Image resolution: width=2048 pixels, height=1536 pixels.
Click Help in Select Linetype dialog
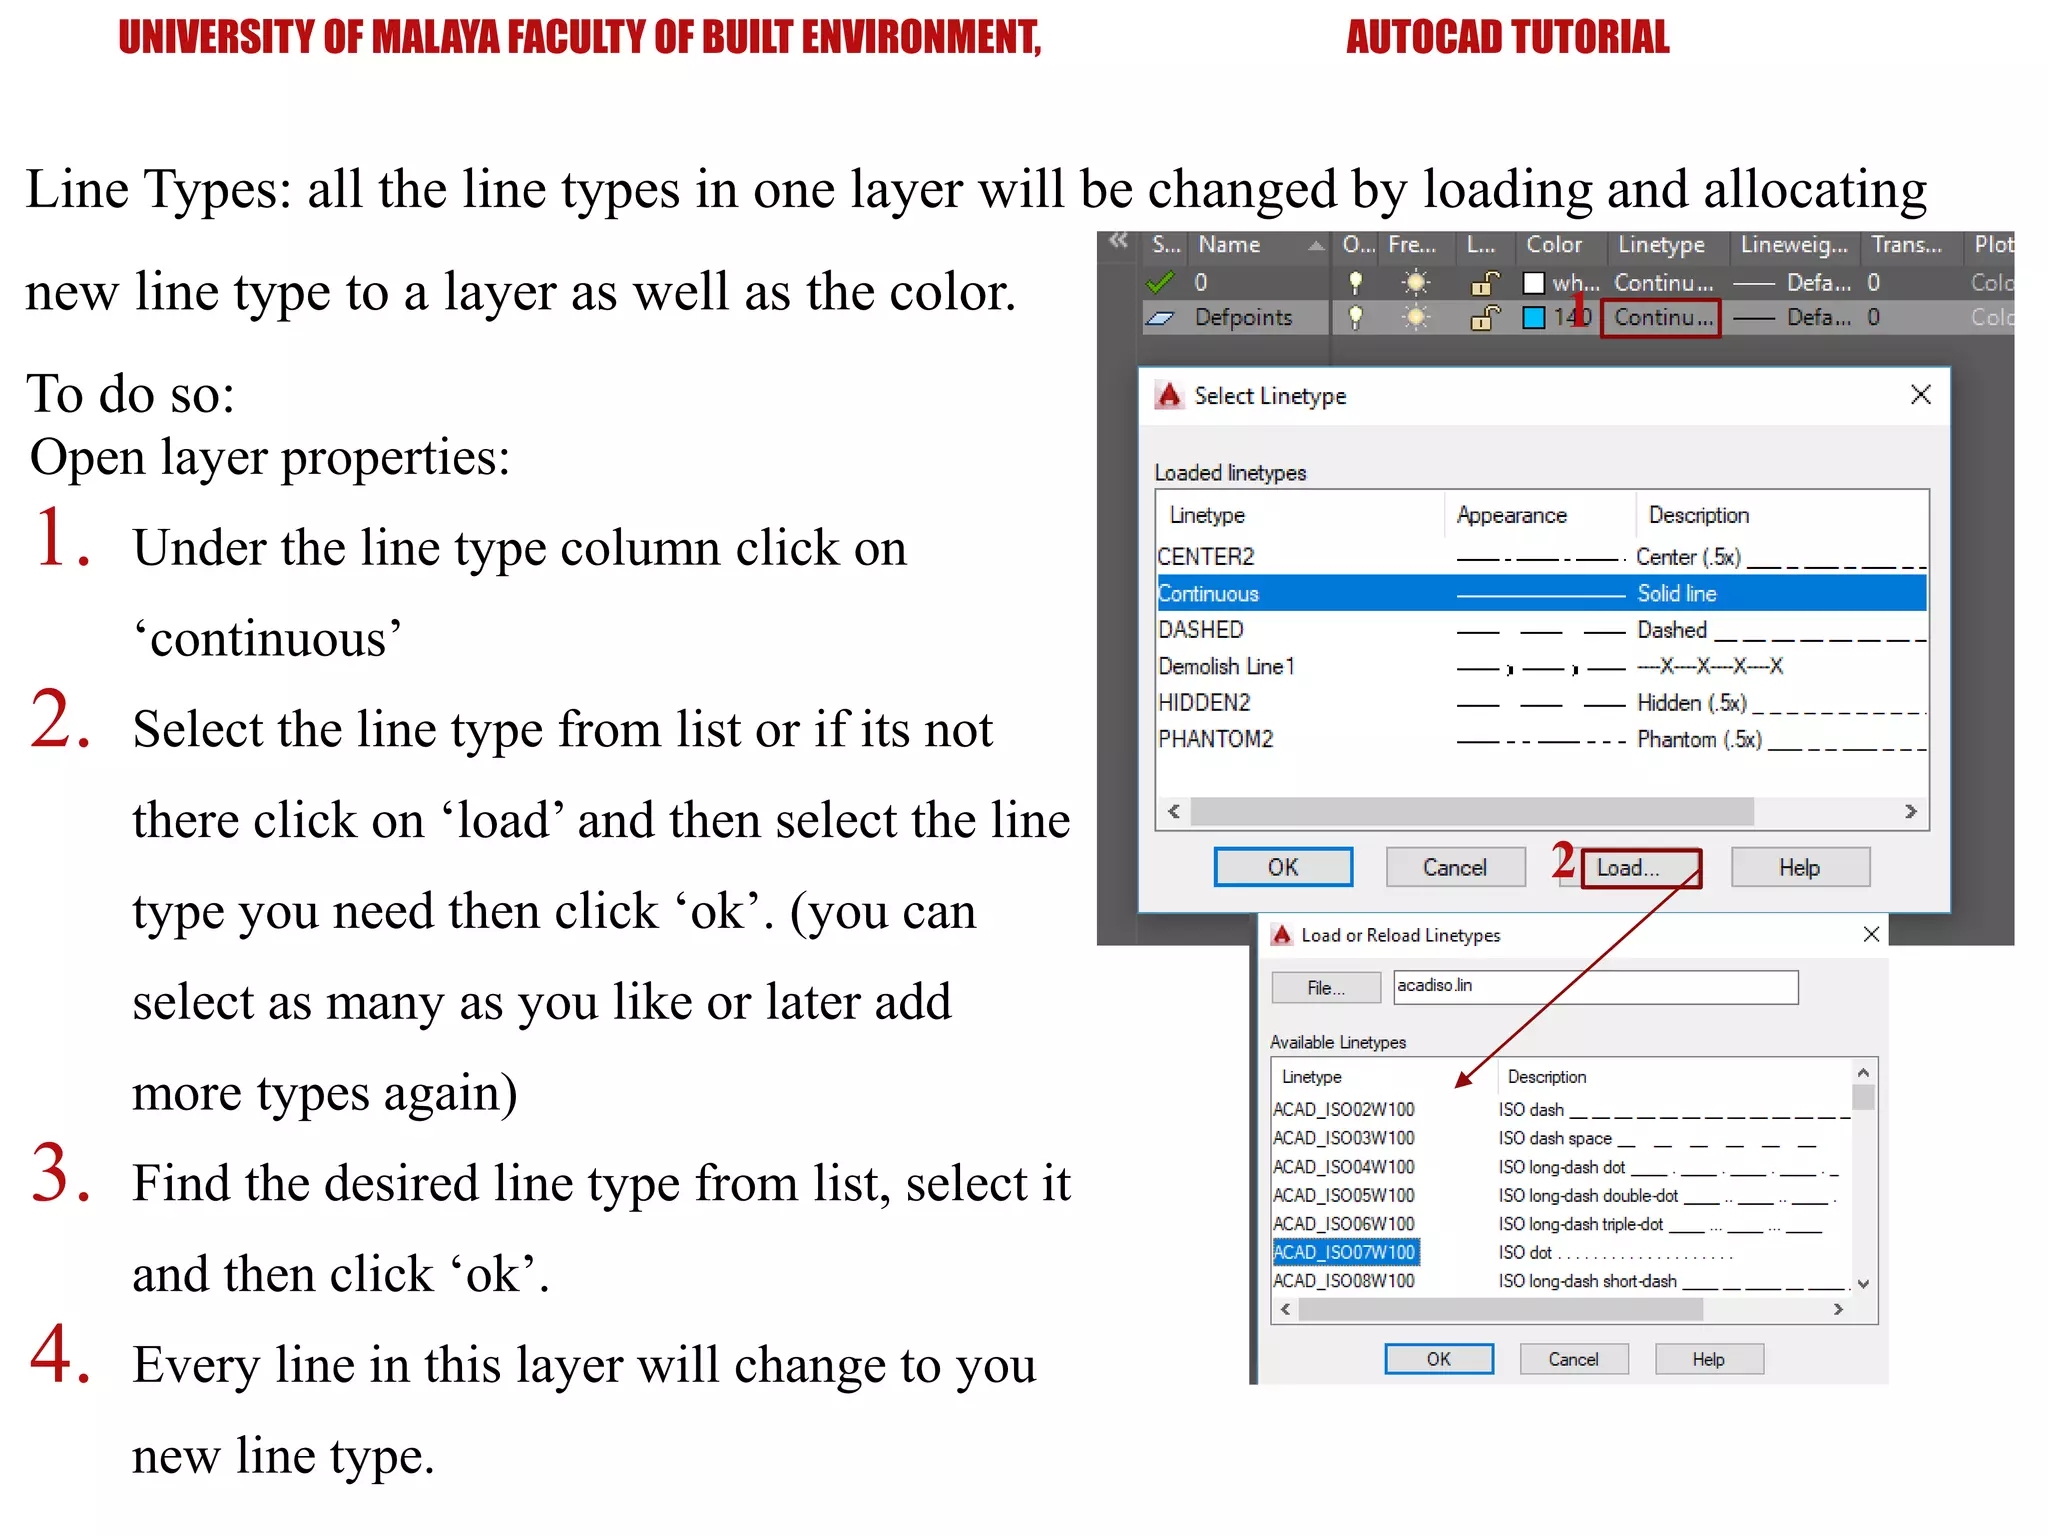[1800, 867]
